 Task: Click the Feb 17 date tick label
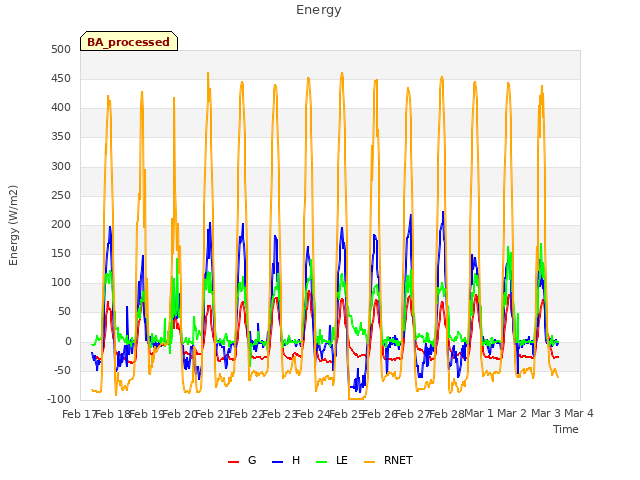click(80, 414)
